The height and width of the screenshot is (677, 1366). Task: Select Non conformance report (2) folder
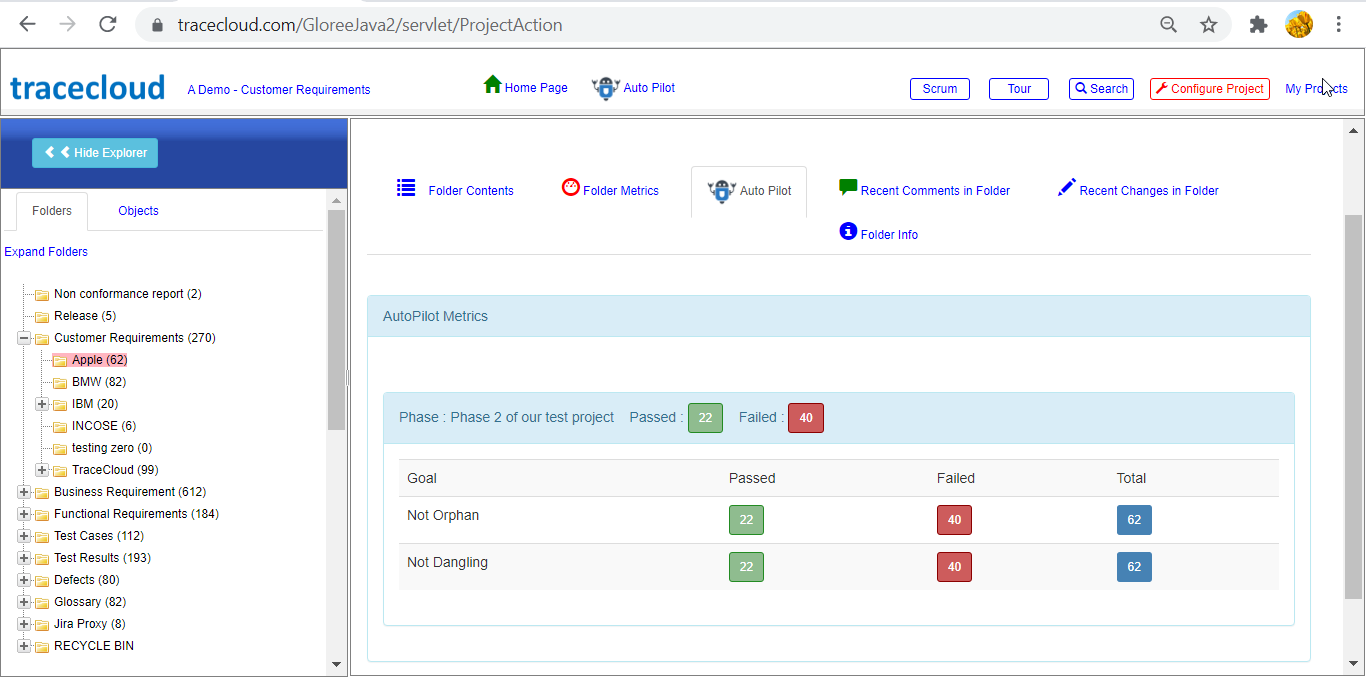(128, 294)
